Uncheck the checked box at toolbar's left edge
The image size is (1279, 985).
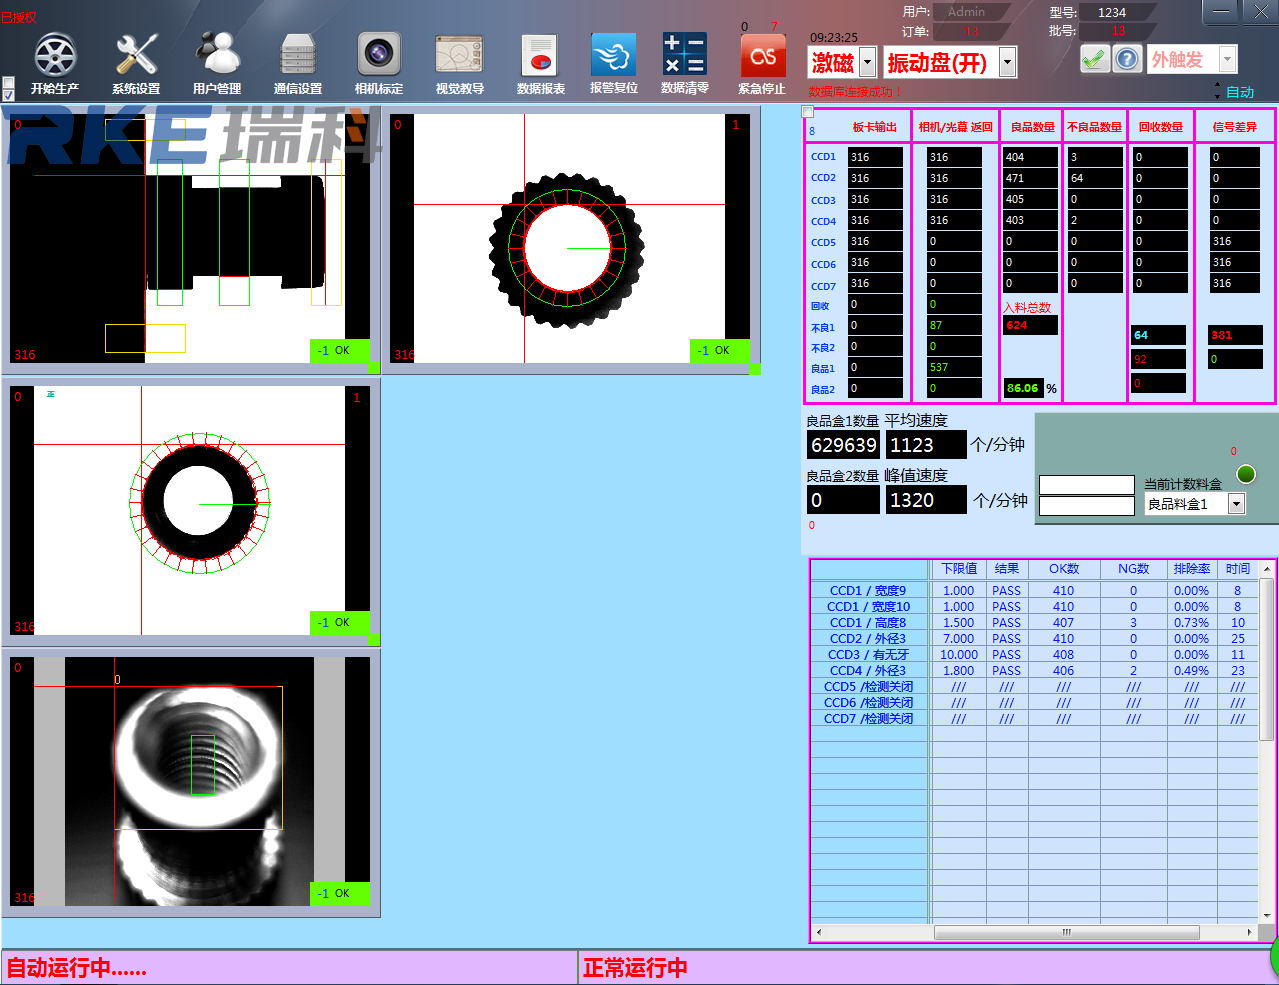coord(9,96)
